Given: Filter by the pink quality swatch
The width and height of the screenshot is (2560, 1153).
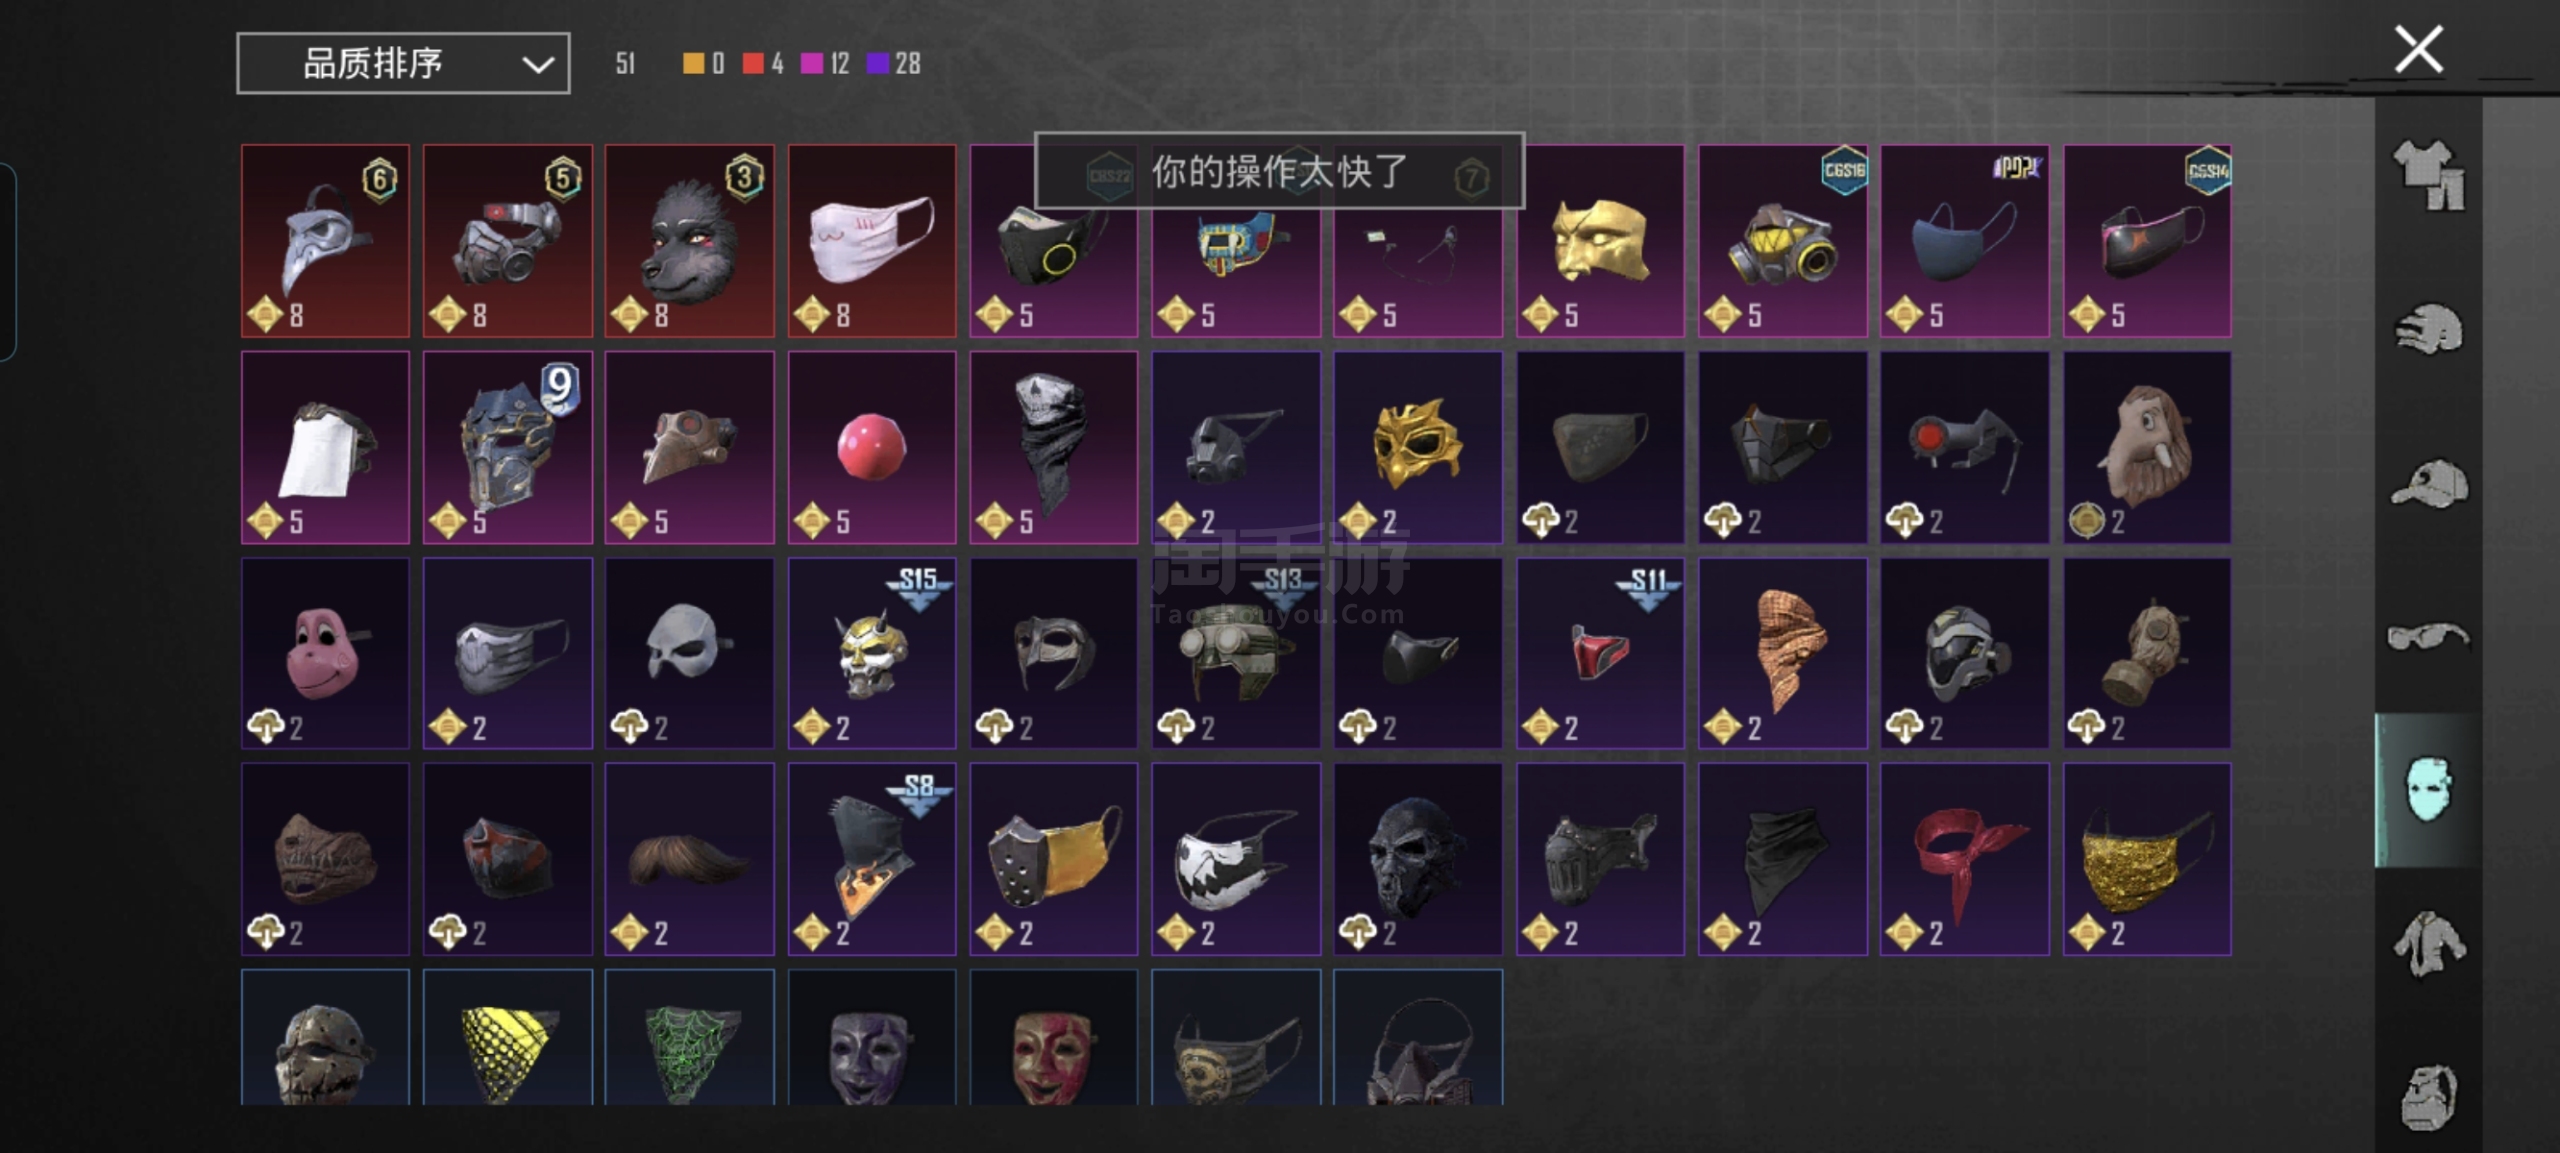Looking at the screenshot, I should (x=812, y=63).
